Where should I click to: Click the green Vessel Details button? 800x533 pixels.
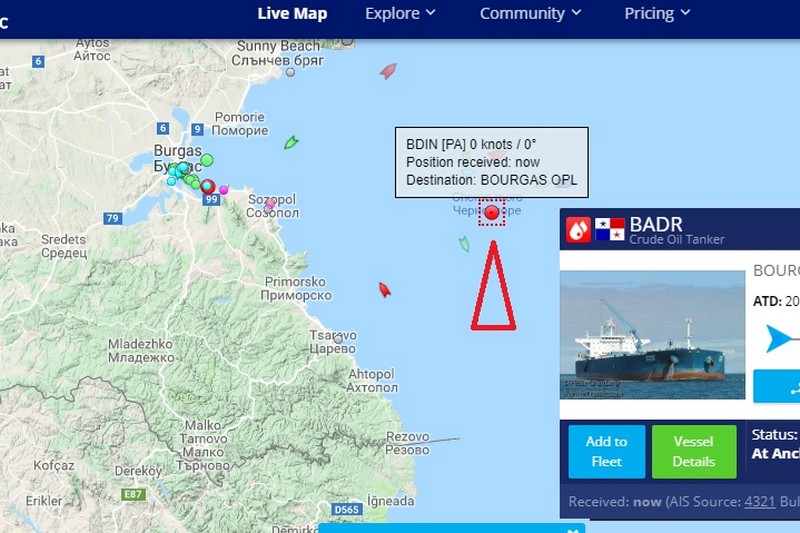pos(694,451)
